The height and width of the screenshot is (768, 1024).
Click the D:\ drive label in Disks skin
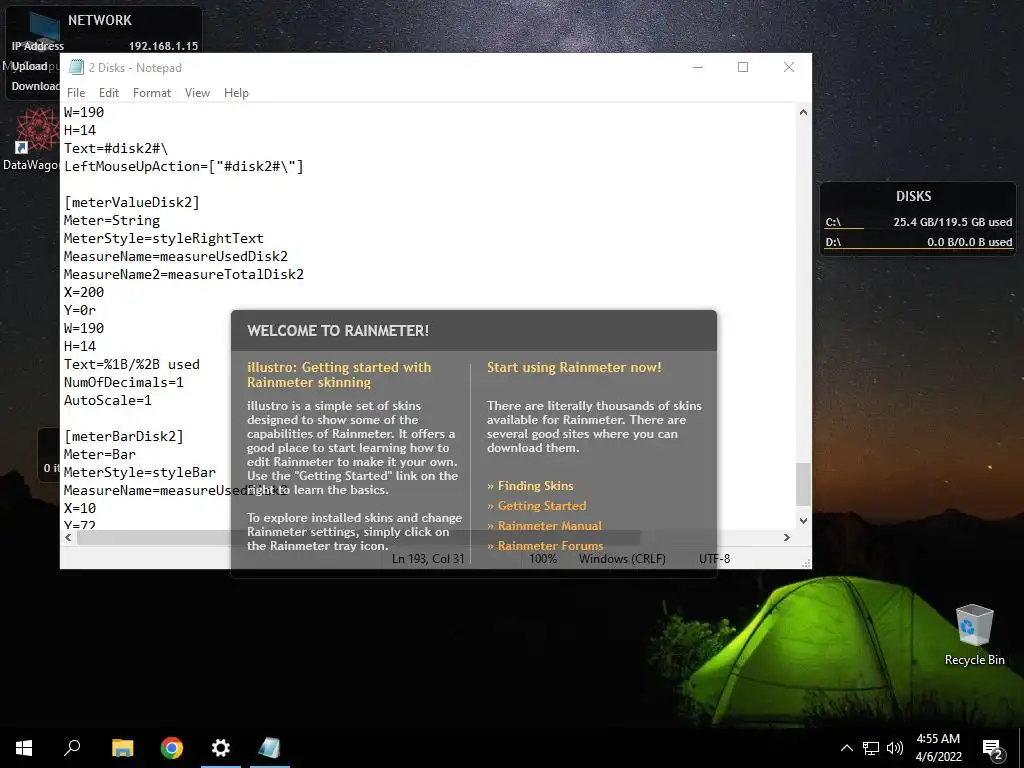tap(833, 242)
